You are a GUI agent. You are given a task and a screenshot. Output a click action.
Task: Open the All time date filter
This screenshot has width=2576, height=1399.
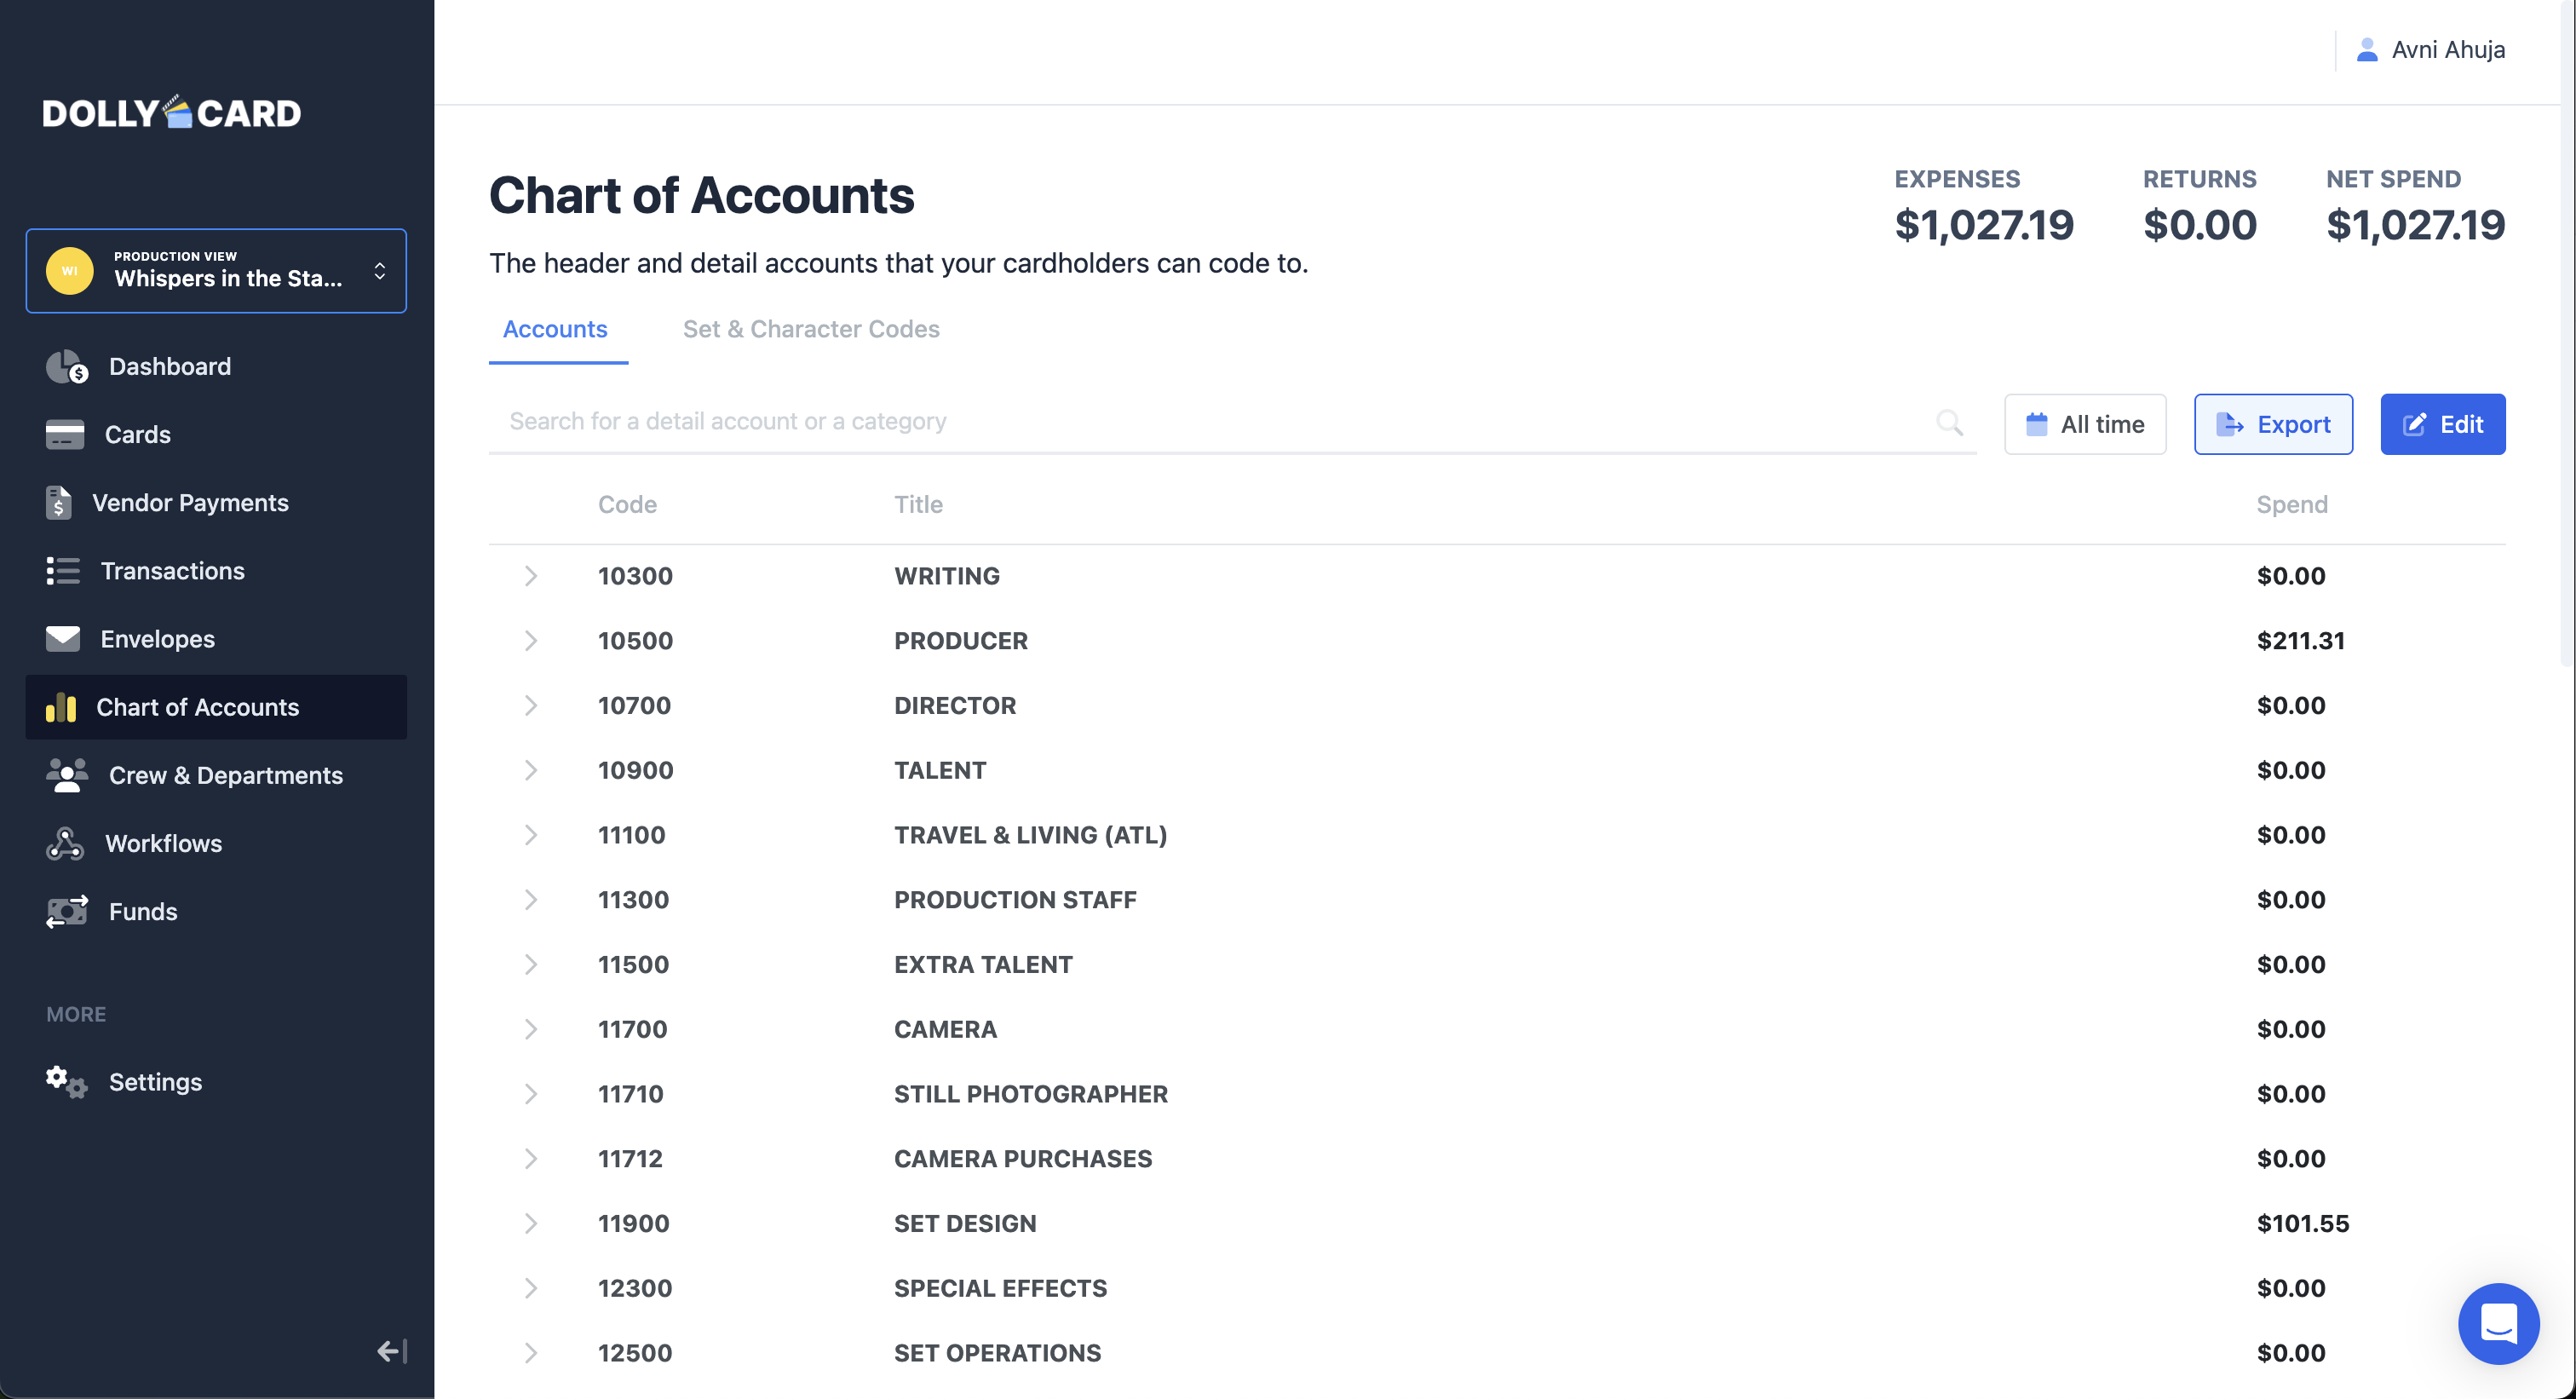2084,425
